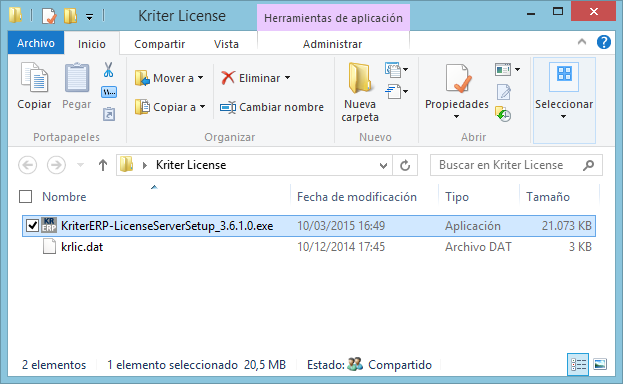Click Herramientas de aplicación contextual tab
This screenshot has width=623, height=384.
pyautogui.click(x=333, y=18)
